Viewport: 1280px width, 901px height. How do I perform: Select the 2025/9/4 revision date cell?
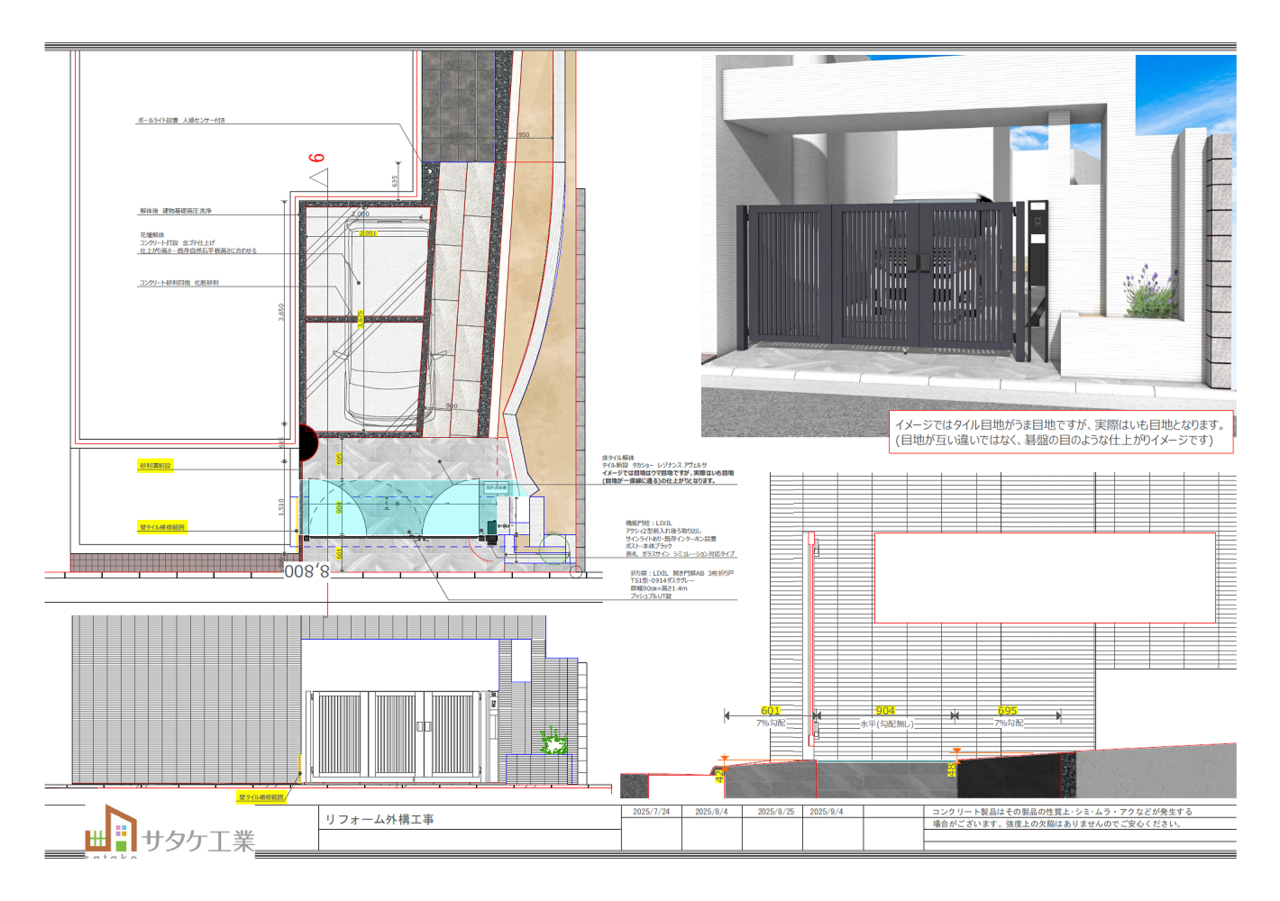(x=826, y=813)
